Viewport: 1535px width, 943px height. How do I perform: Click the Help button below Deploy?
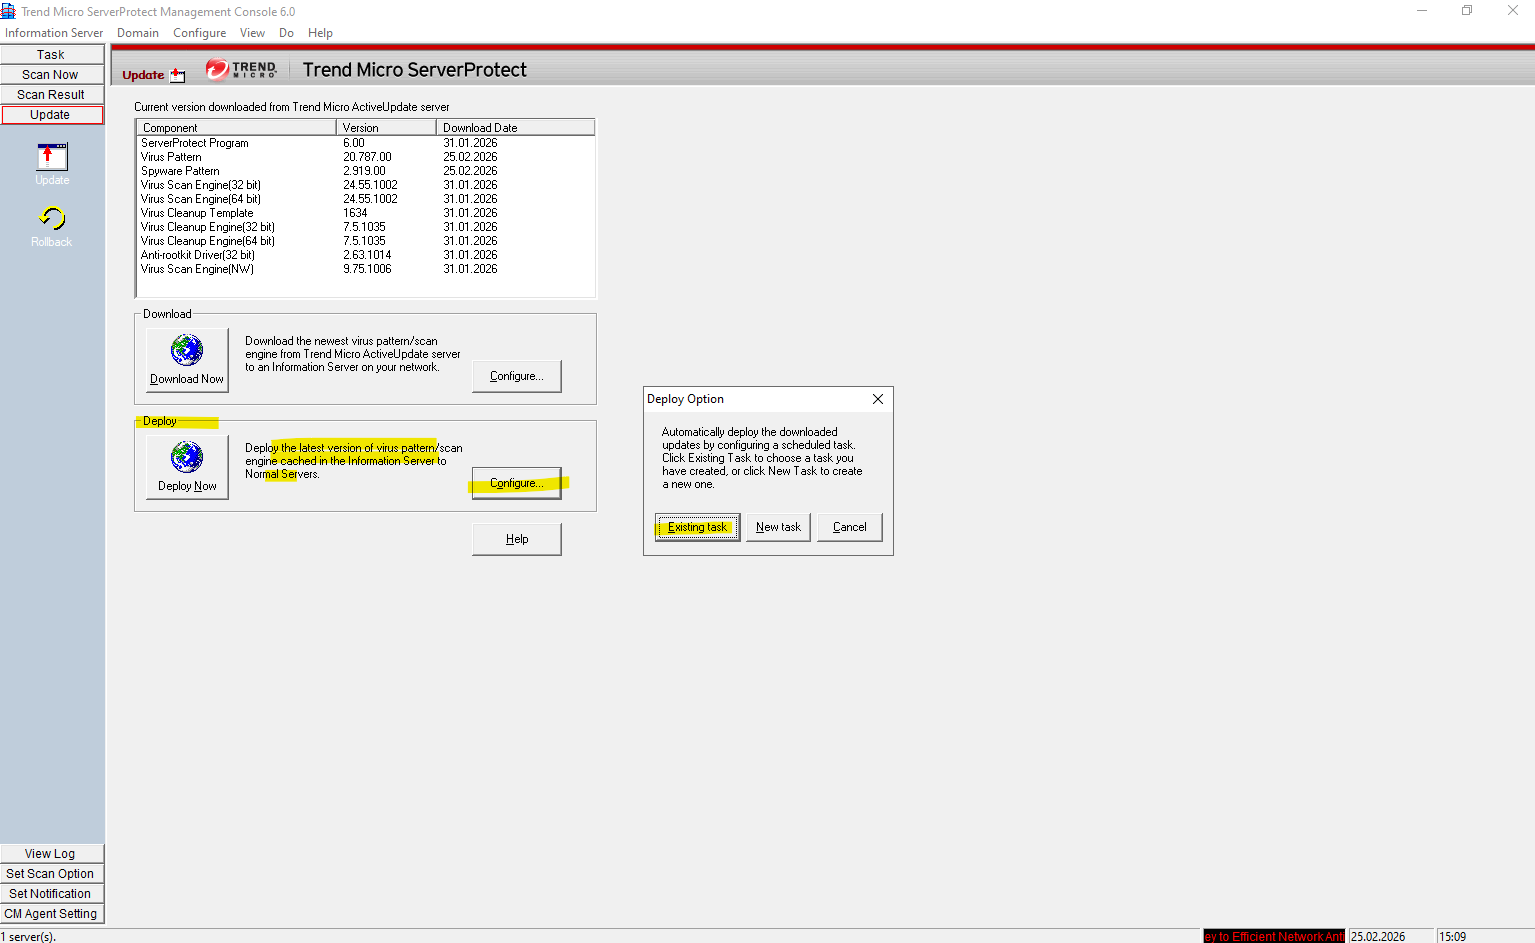[x=517, y=539]
